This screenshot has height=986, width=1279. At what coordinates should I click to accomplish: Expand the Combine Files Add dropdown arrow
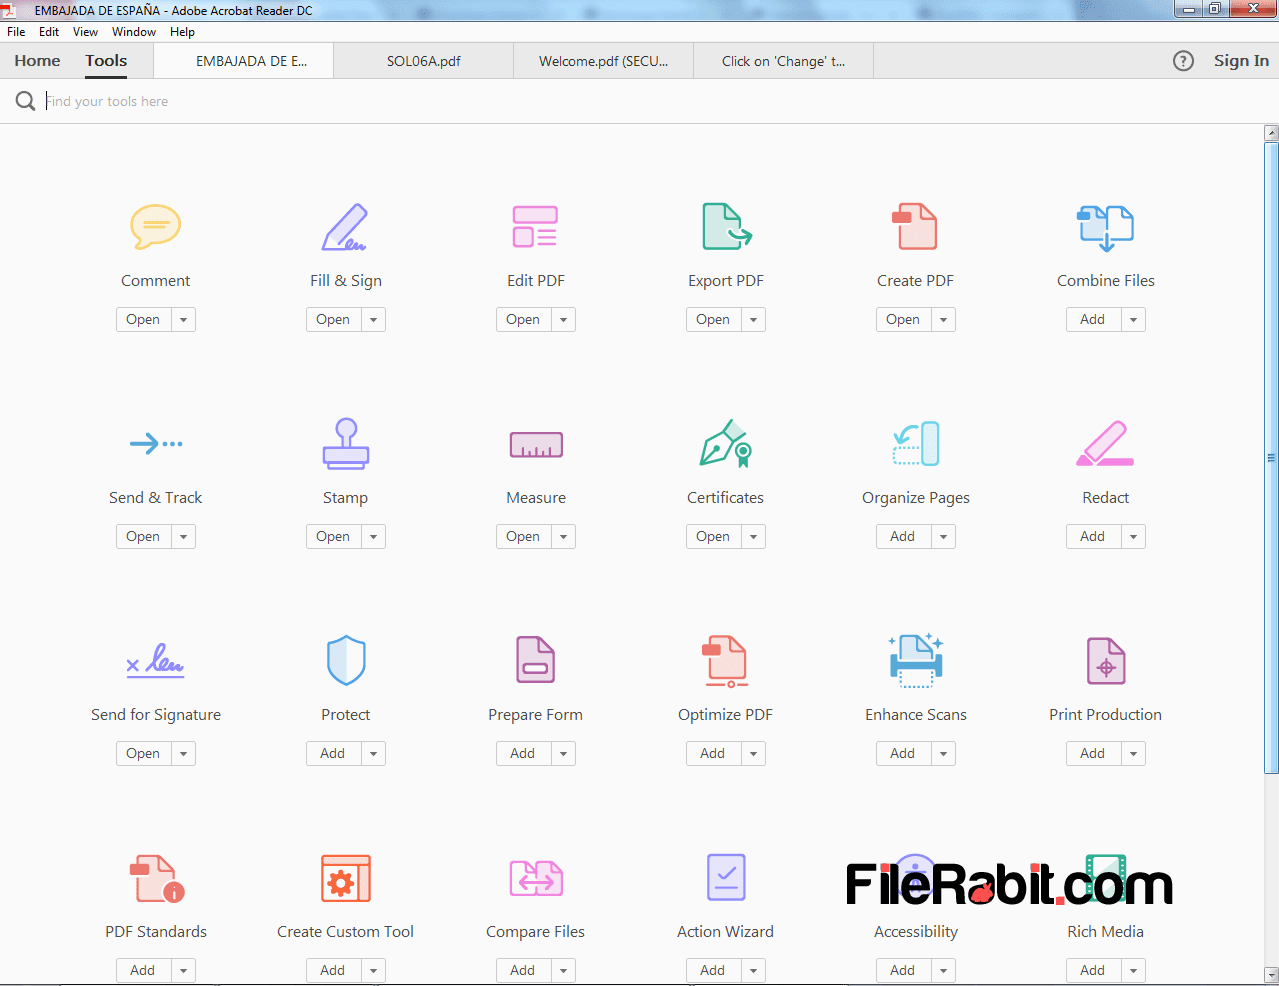click(1133, 320)
